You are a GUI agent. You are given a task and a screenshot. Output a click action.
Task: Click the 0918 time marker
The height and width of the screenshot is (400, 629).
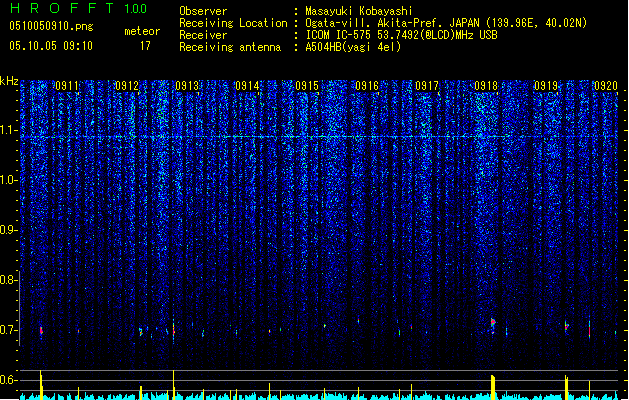486,86
